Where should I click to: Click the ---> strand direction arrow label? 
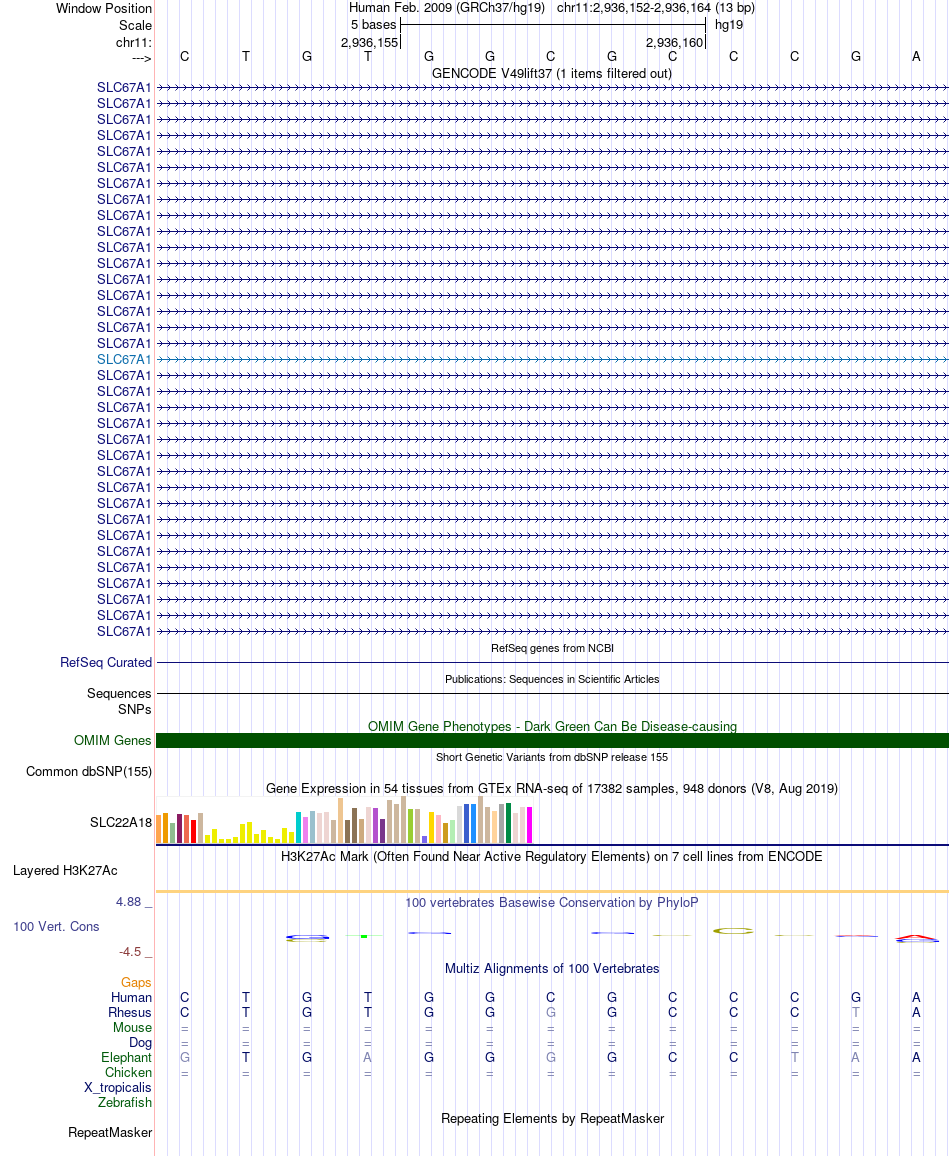[x=142, y=58]
